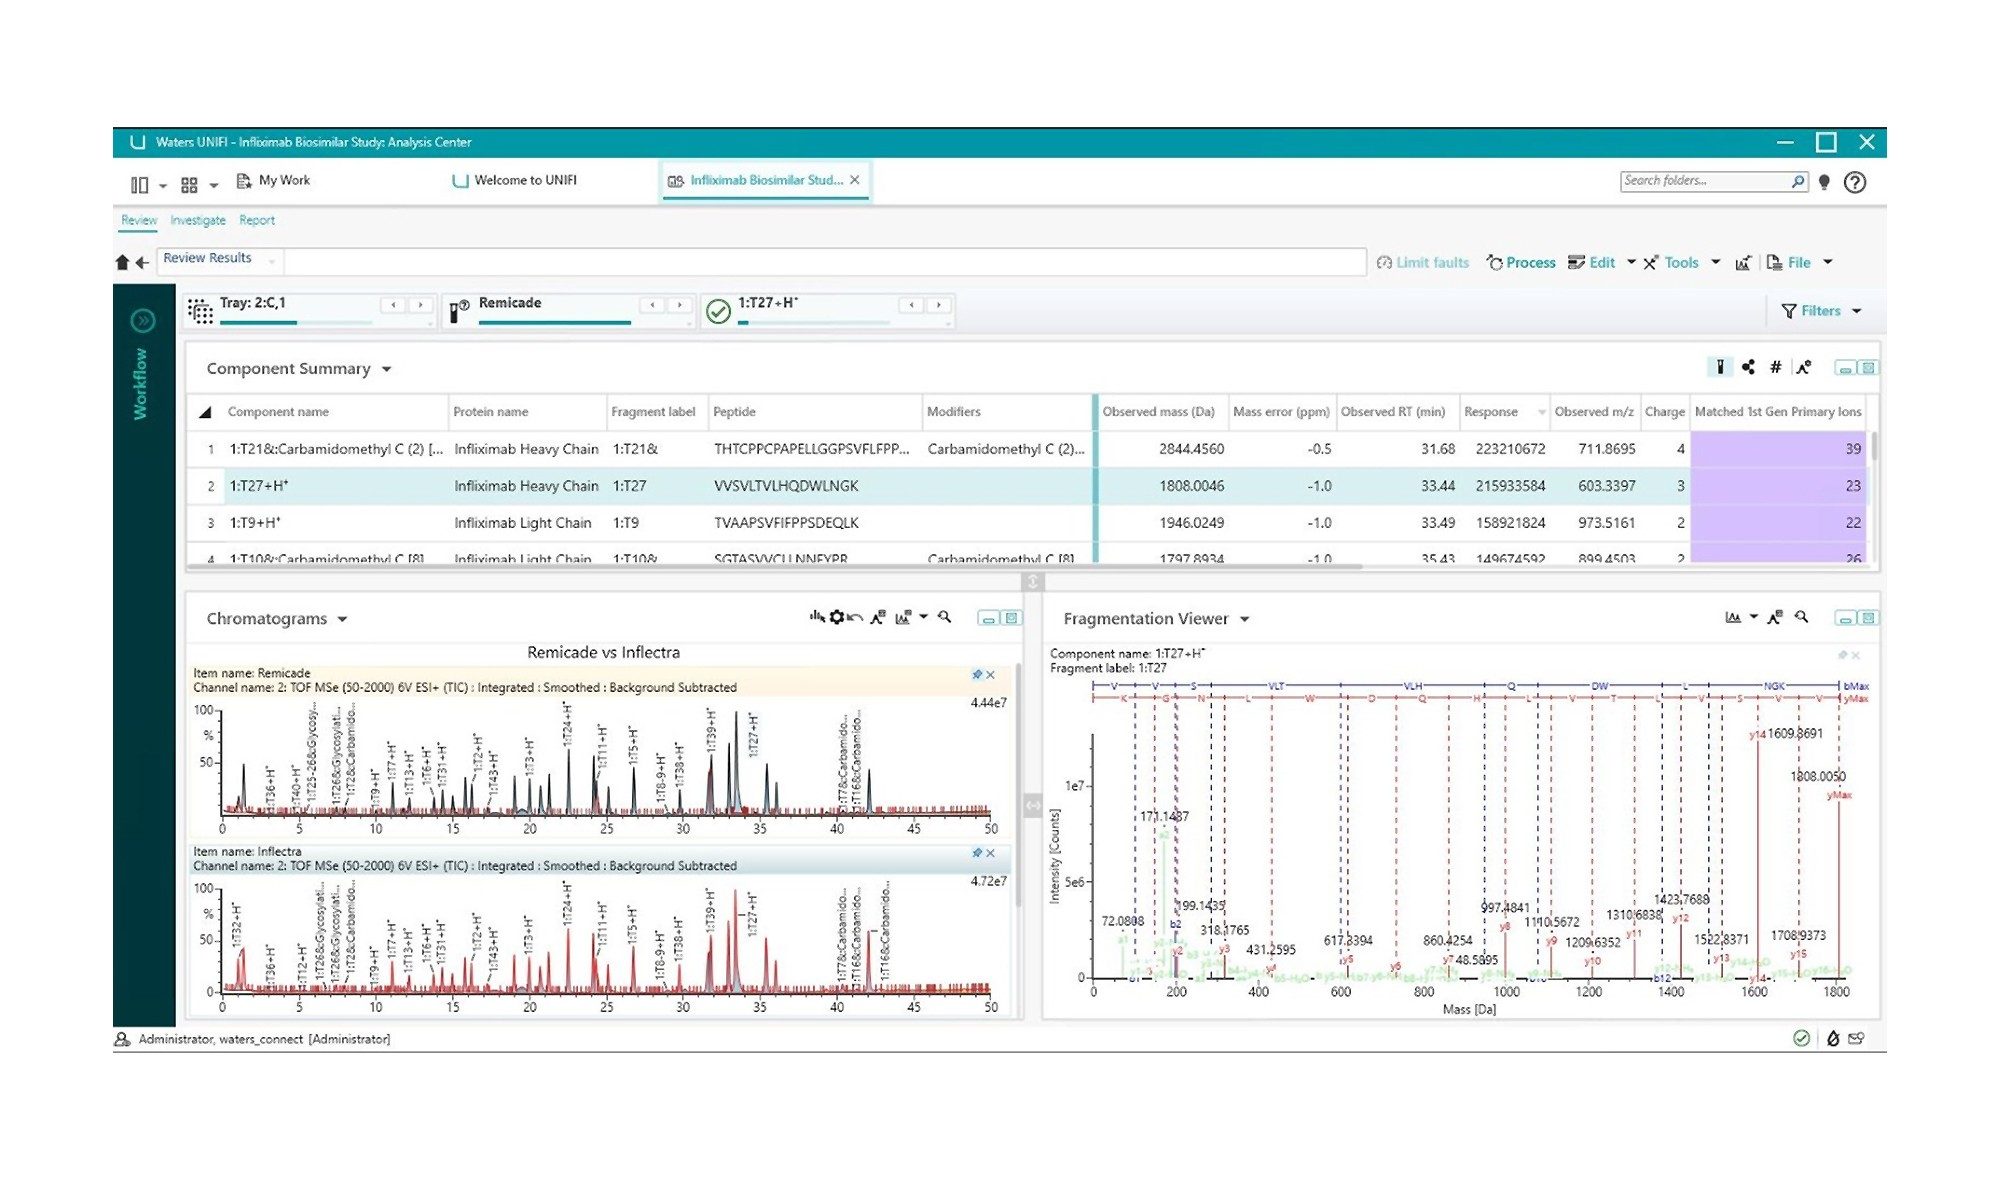The width and height of the screenshot is (2000, 1180).
Task: Click the 1:T27+H component progress bar
Action: tap(813, 322)
